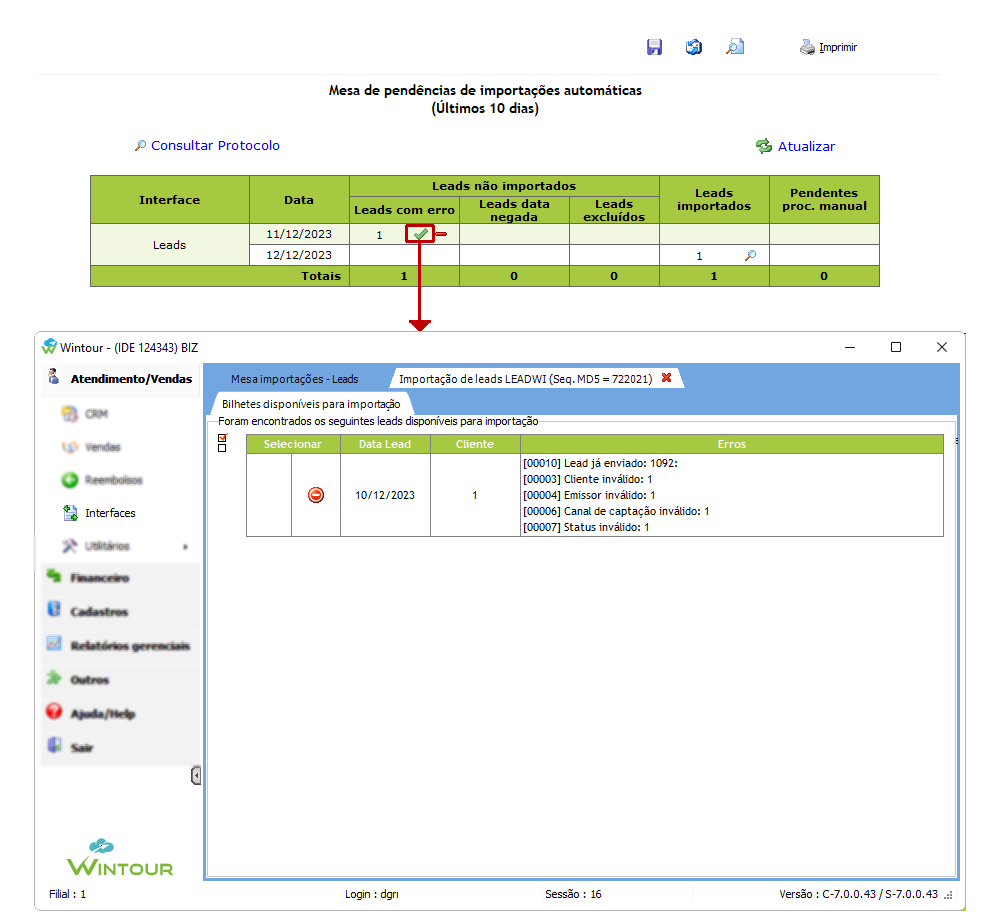Minimize the Wintour window
Image resolution: width=990 pixels, height=922 pixels.
[850, 347]
